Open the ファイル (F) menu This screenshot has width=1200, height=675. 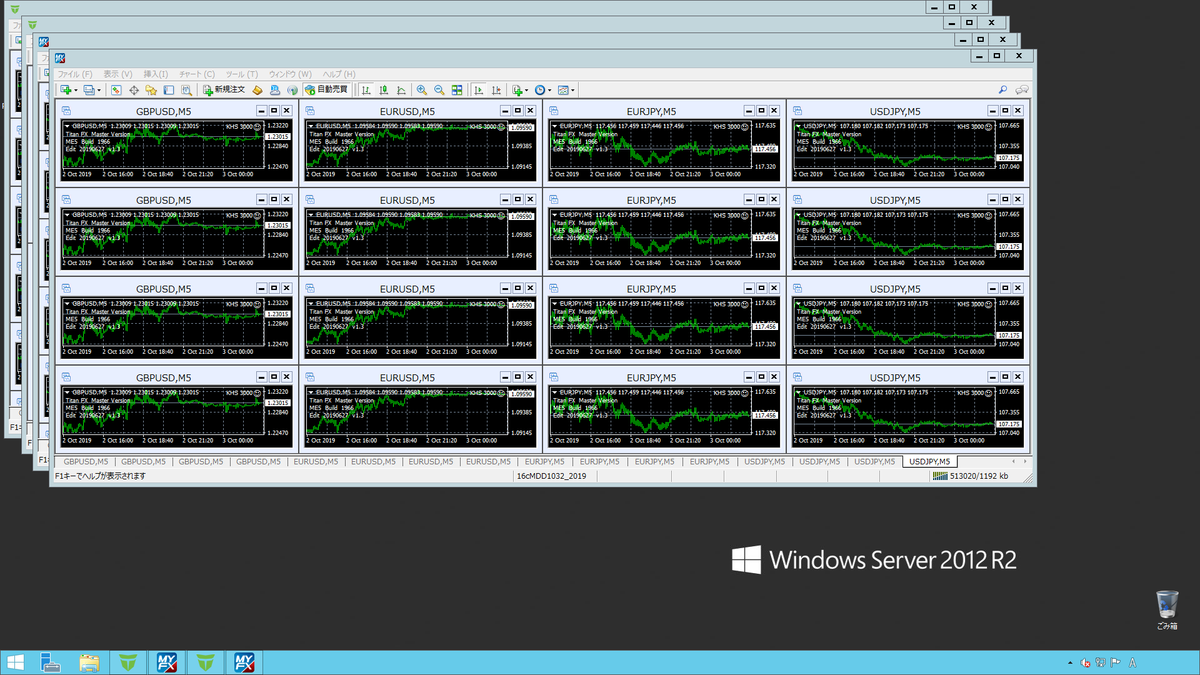coord(75,74)
